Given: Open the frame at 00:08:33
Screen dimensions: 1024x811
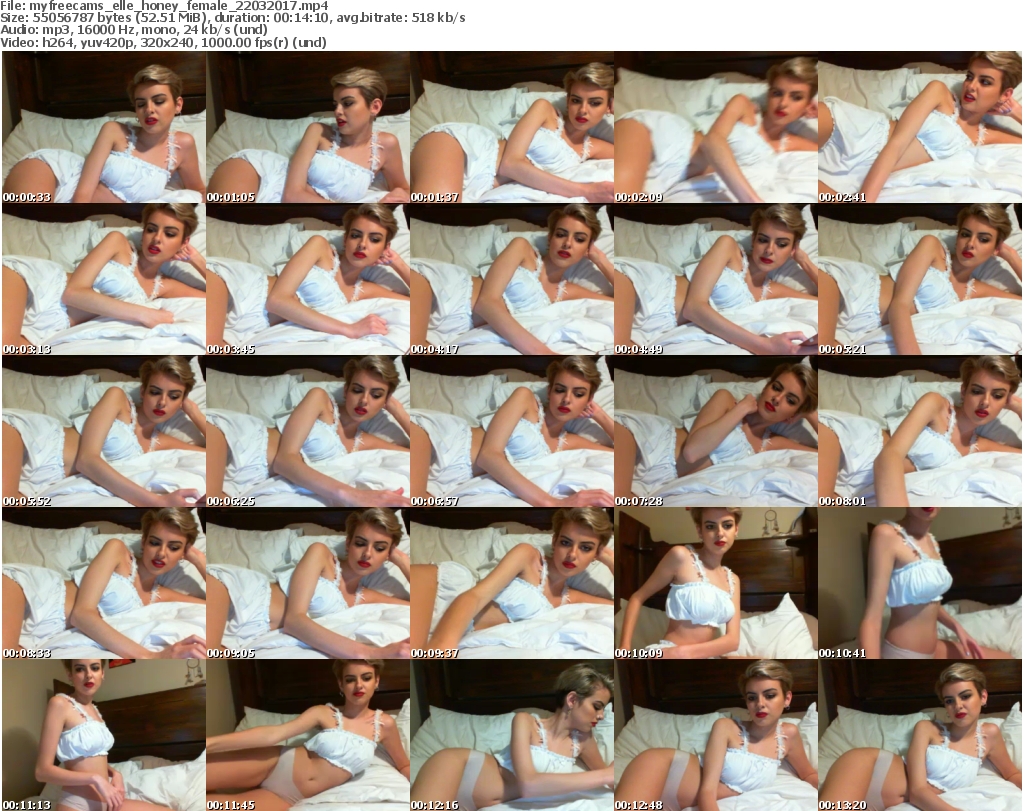Looking at the screenshot, I should click(x=104, y=584).
